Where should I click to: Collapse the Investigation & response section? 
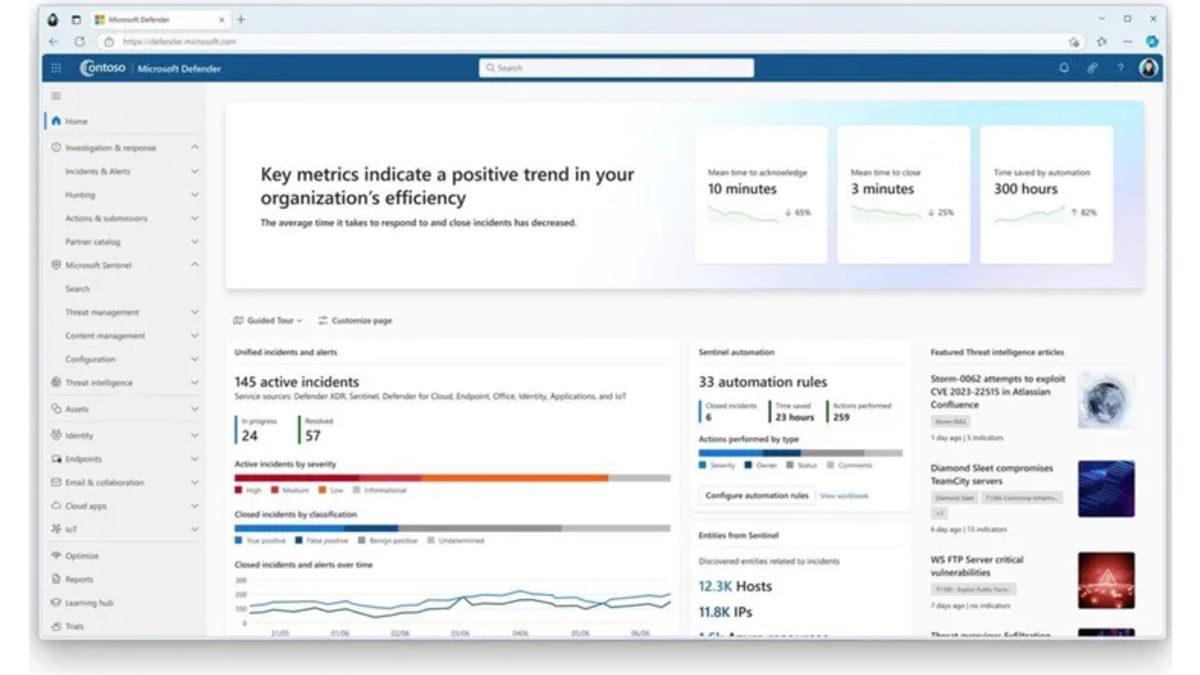[x=196, y=146]
